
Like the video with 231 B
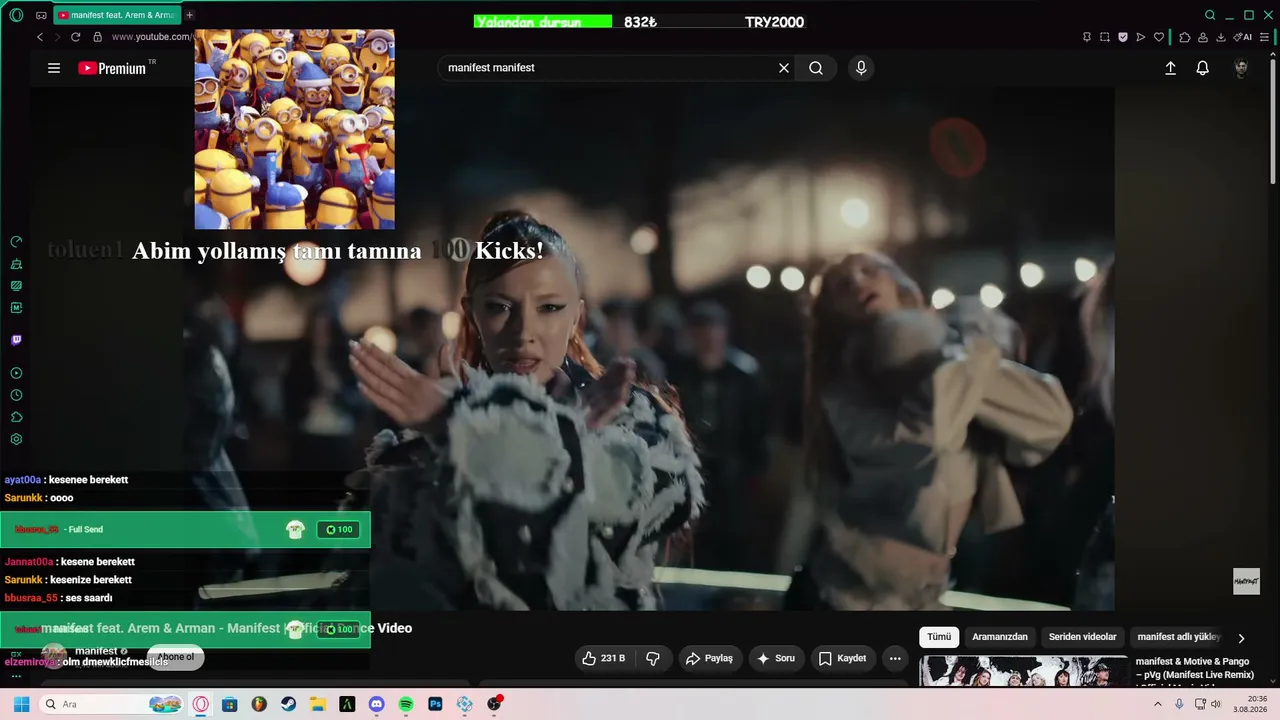(x=604, y=658)
